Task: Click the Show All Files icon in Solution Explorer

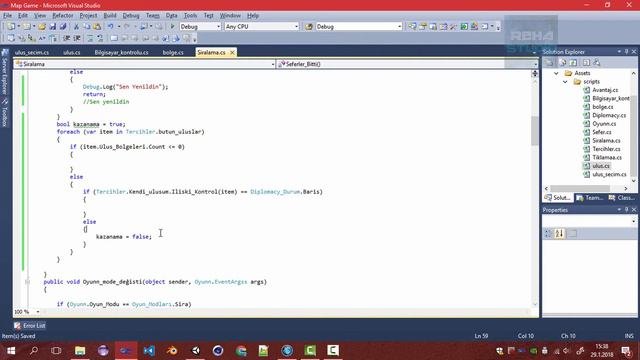Action: 563,62
